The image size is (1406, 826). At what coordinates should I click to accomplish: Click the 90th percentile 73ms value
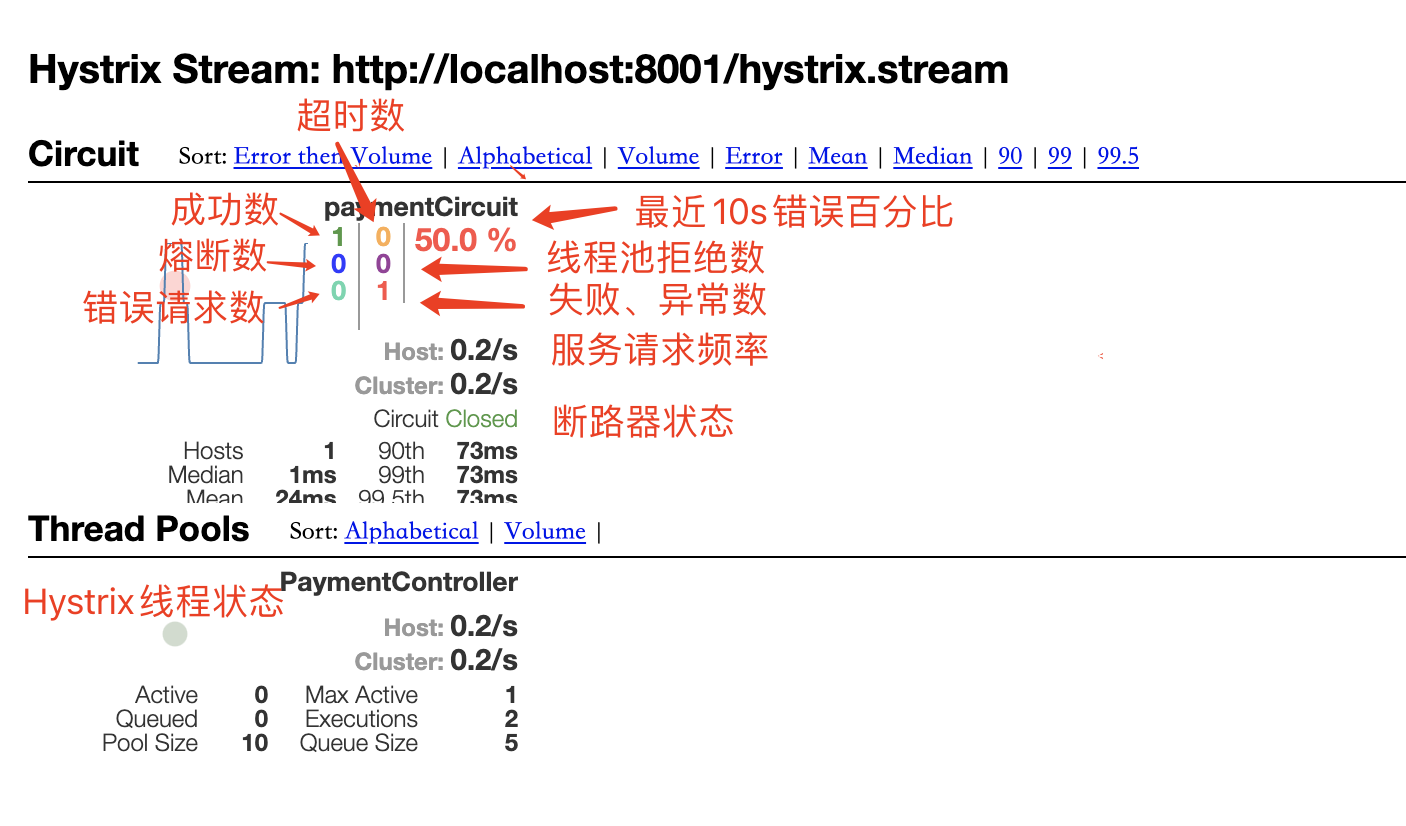coord(487,451)
